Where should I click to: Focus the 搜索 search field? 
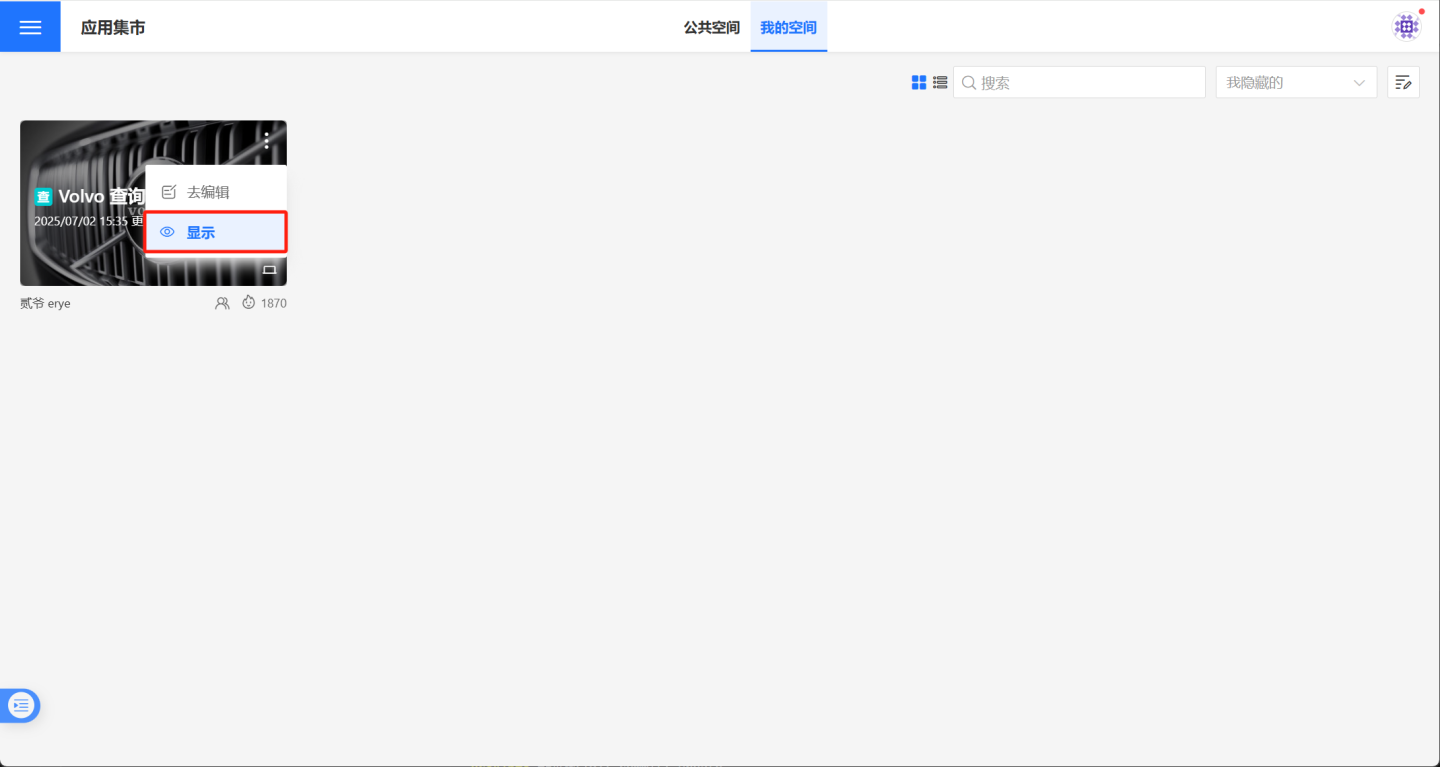point(1090,83)
